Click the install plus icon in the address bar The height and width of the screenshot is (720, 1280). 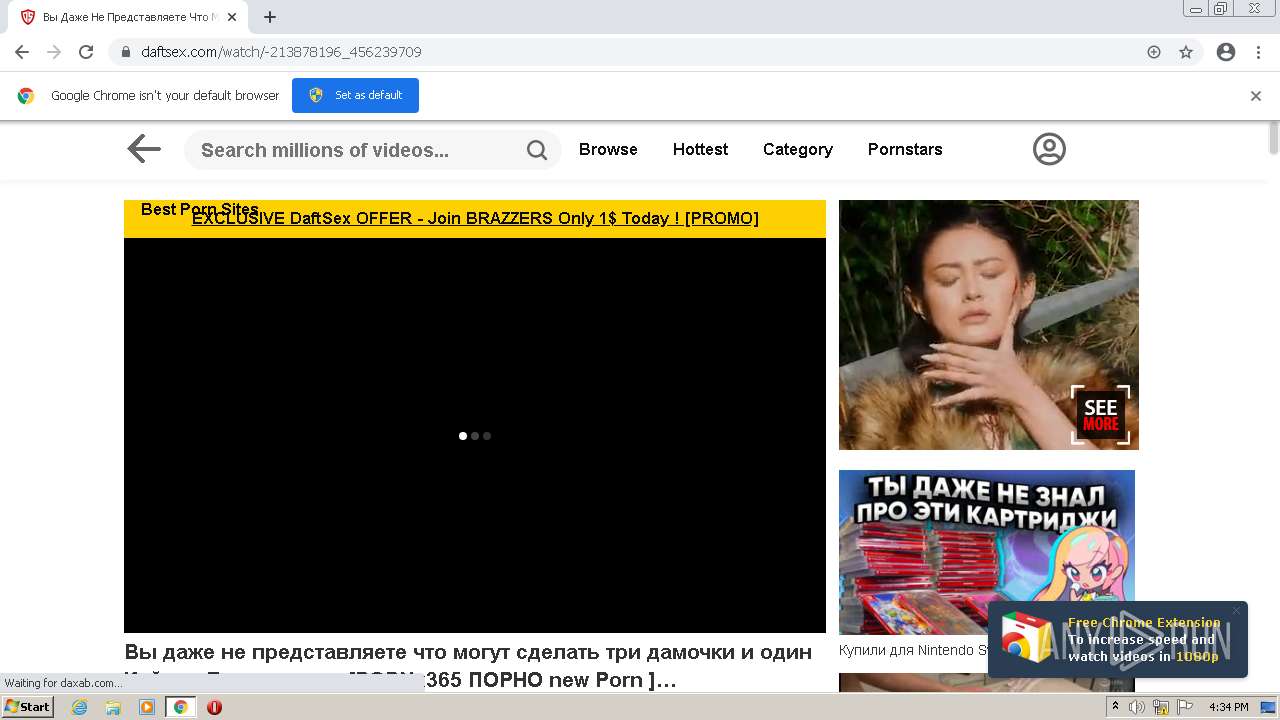click(1154, 52)
